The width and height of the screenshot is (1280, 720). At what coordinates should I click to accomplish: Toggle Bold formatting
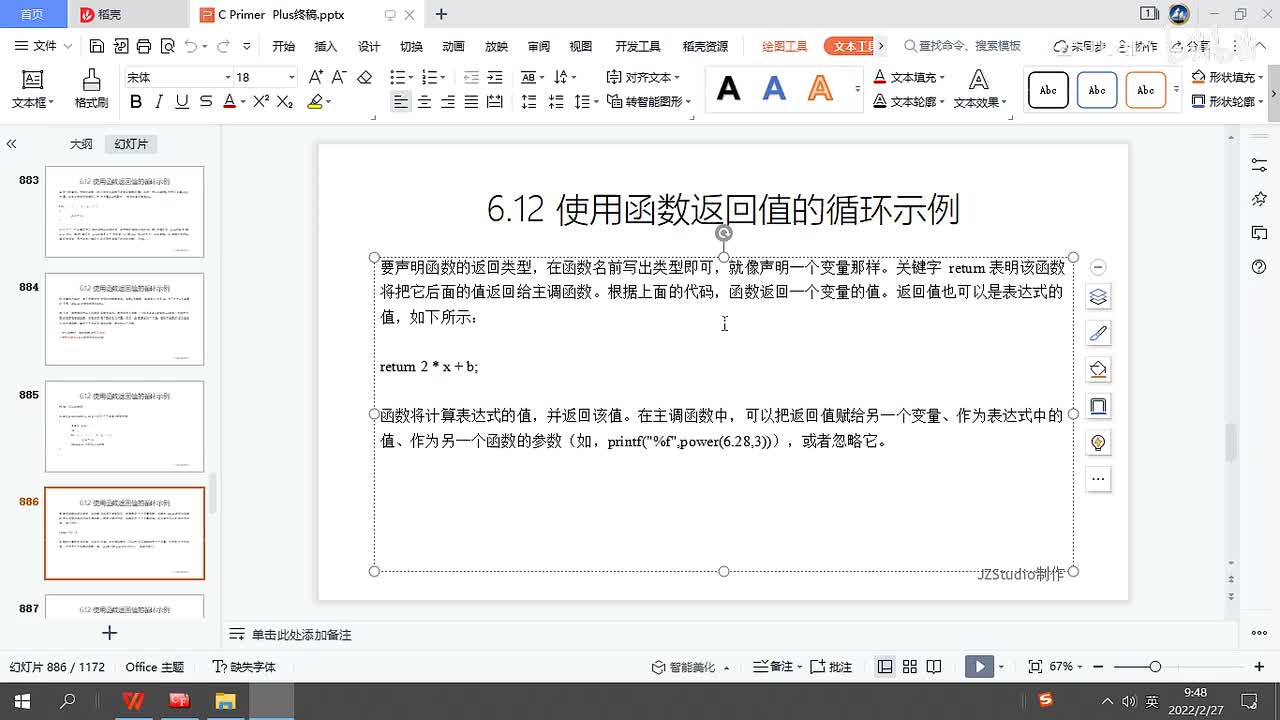tap(136, 101)
